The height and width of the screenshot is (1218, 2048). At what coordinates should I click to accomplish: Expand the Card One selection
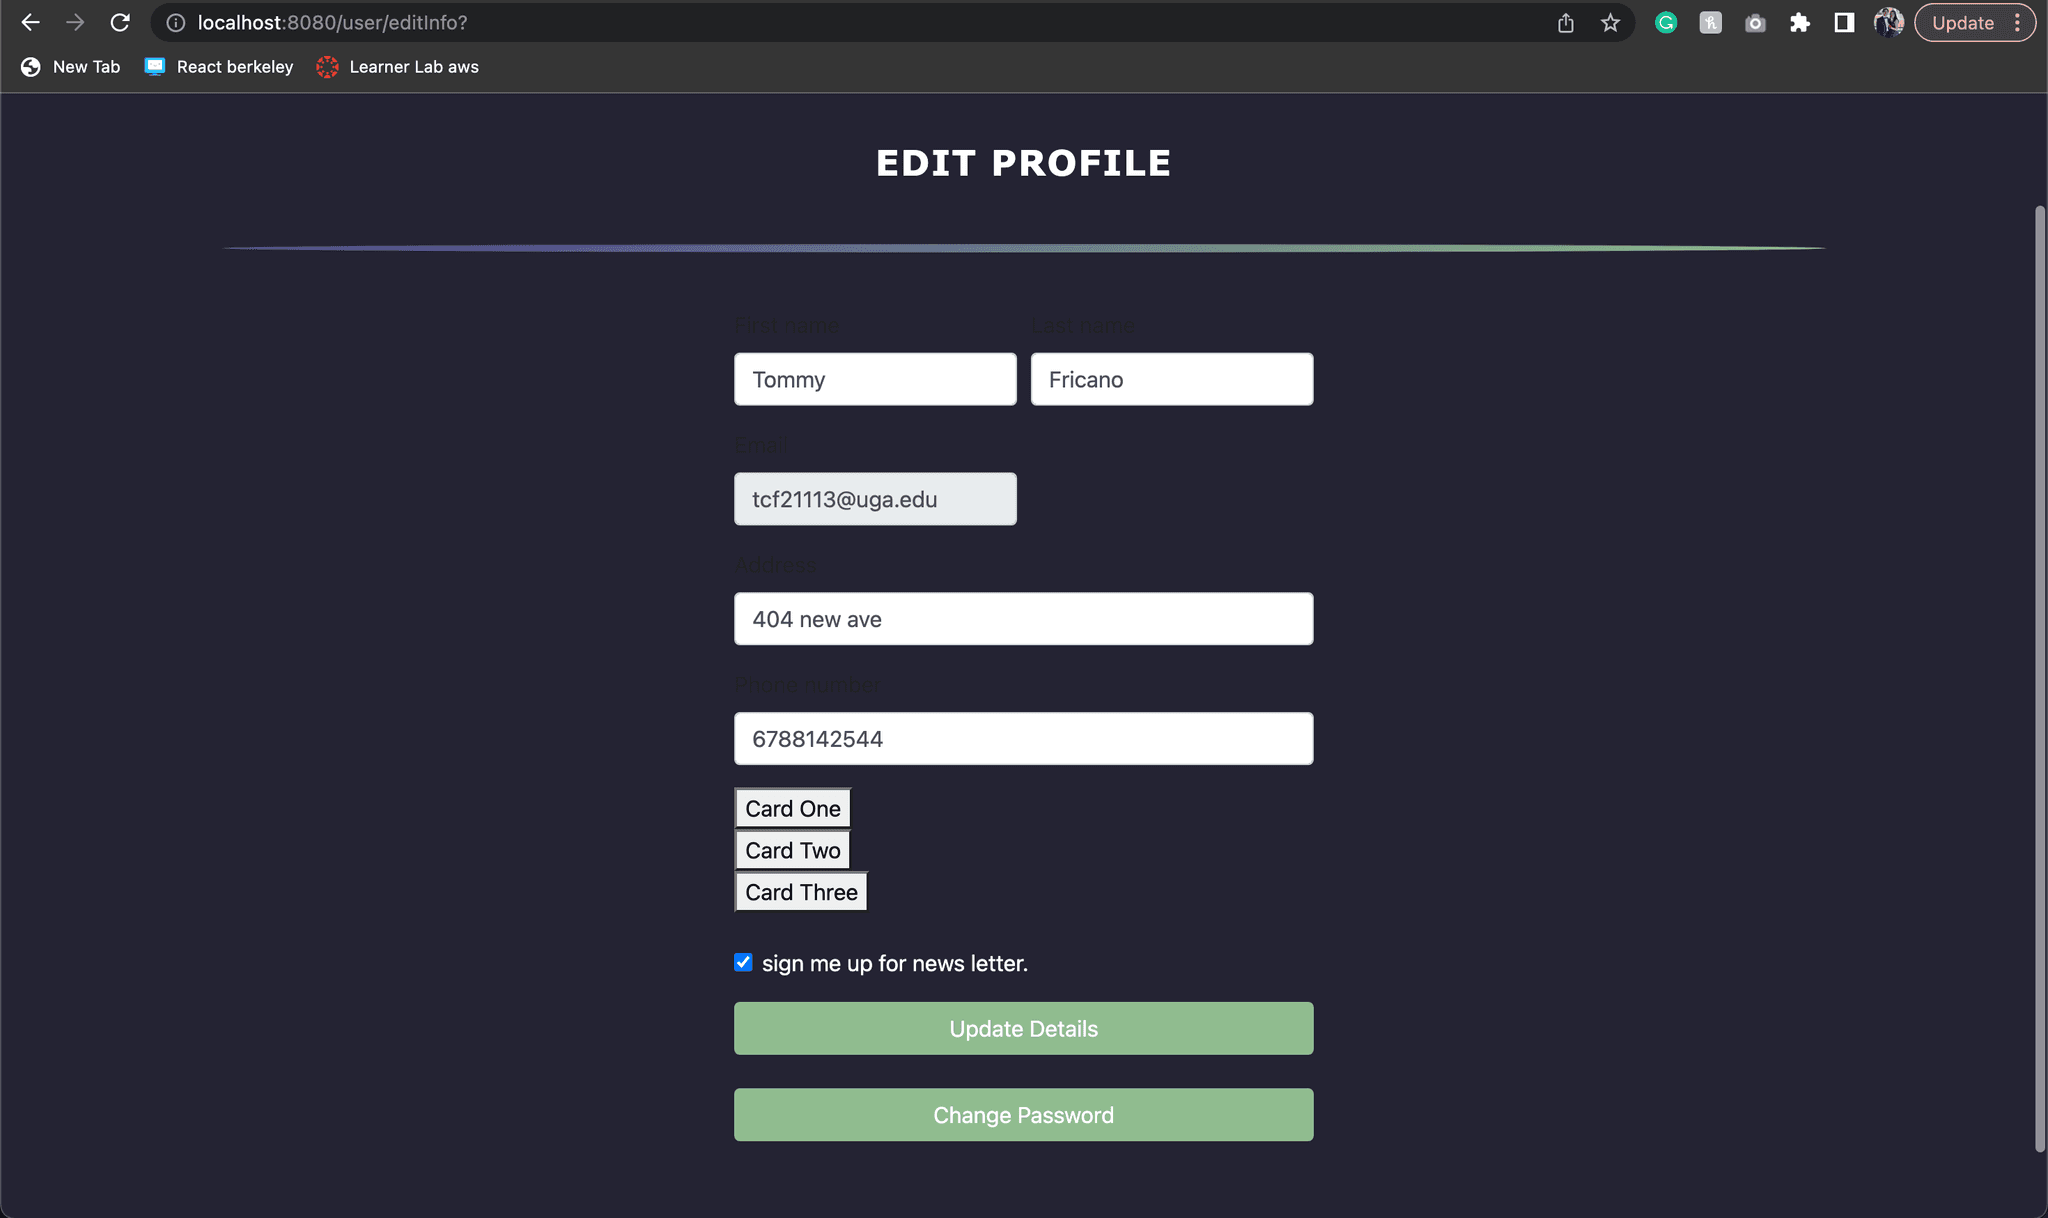pos(793,808)
